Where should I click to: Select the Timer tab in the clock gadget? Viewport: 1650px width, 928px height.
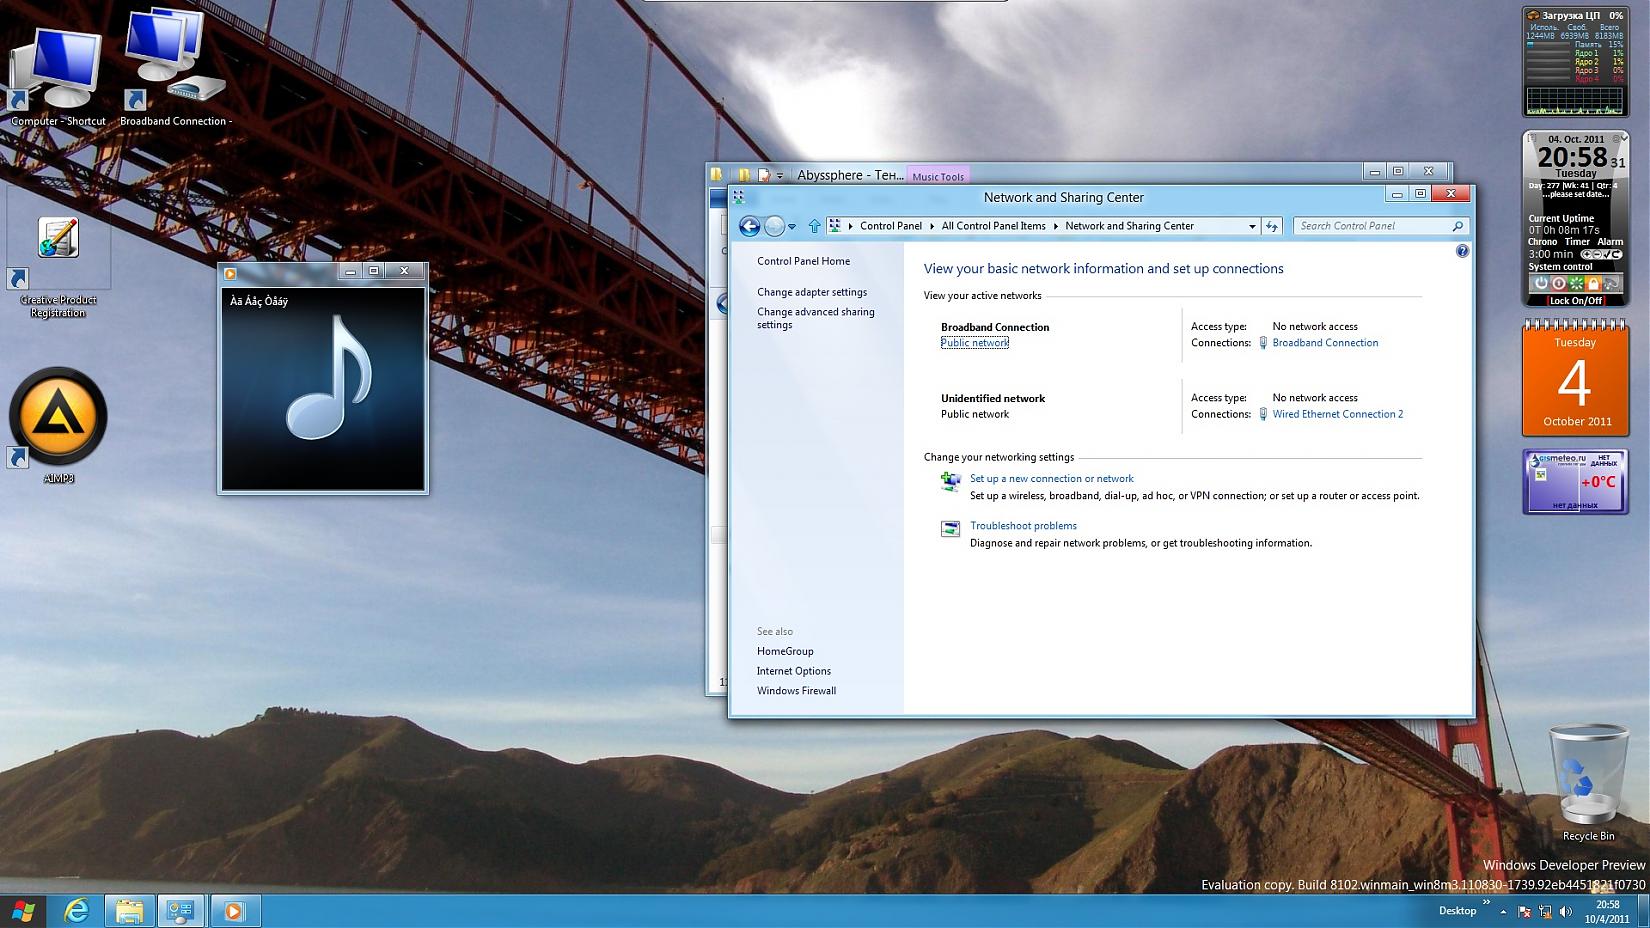pyautogui.click(x=1577, y=242)
